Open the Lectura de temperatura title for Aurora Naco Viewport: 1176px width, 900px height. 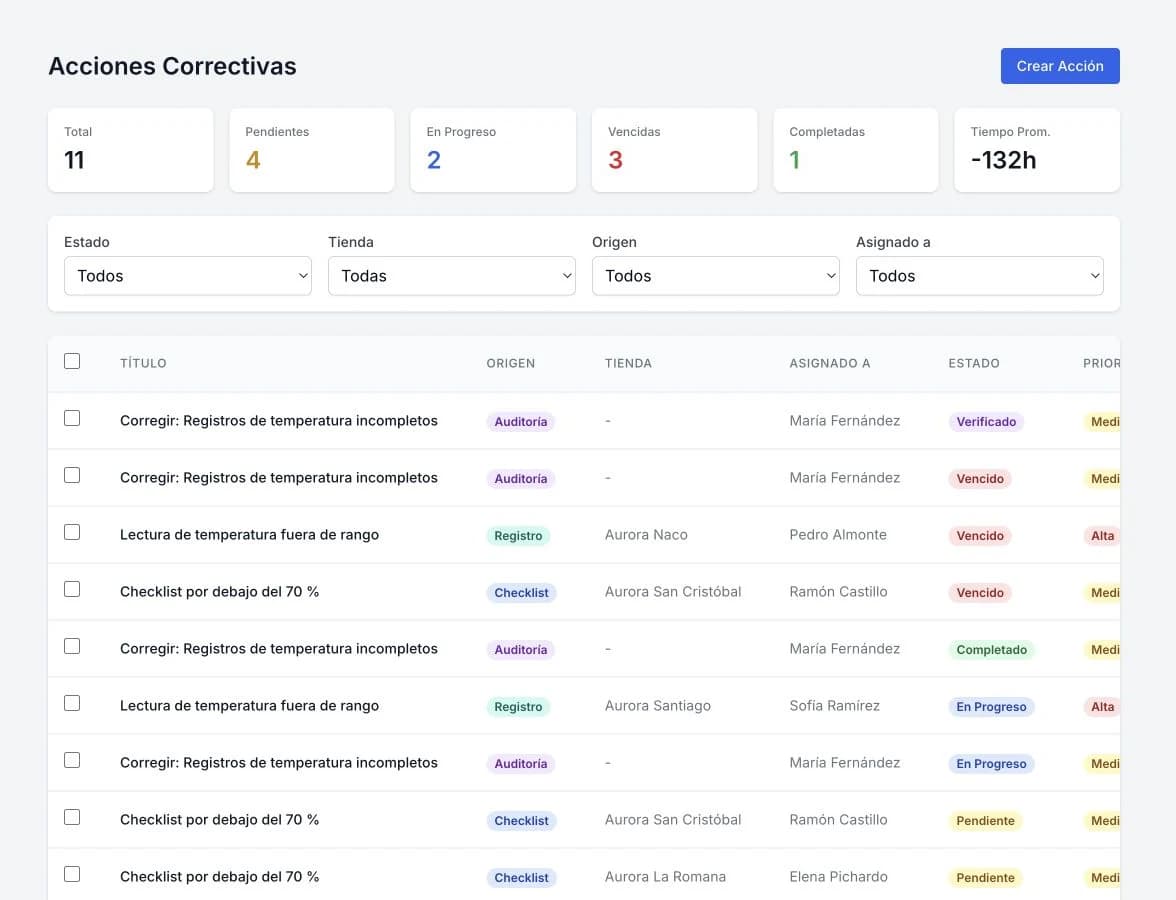(x=249, y=535)
